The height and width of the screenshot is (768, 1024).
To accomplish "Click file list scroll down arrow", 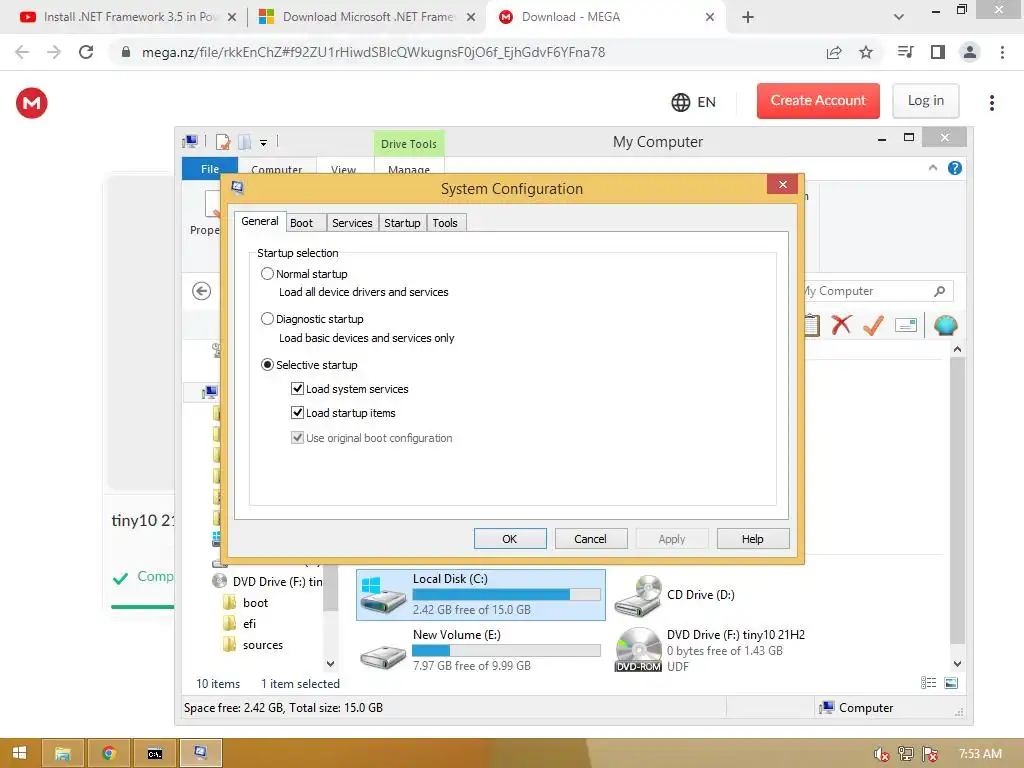I will point(957,664).
